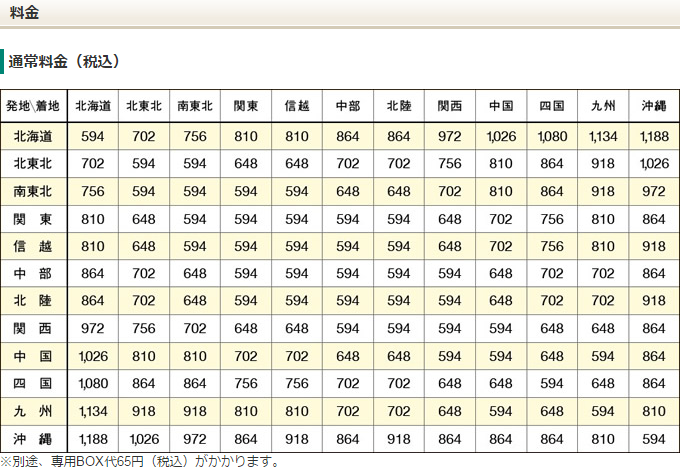The image size is (680, 468).
Task: Select the 南東北 column header
Action: (x=195, y=106)
